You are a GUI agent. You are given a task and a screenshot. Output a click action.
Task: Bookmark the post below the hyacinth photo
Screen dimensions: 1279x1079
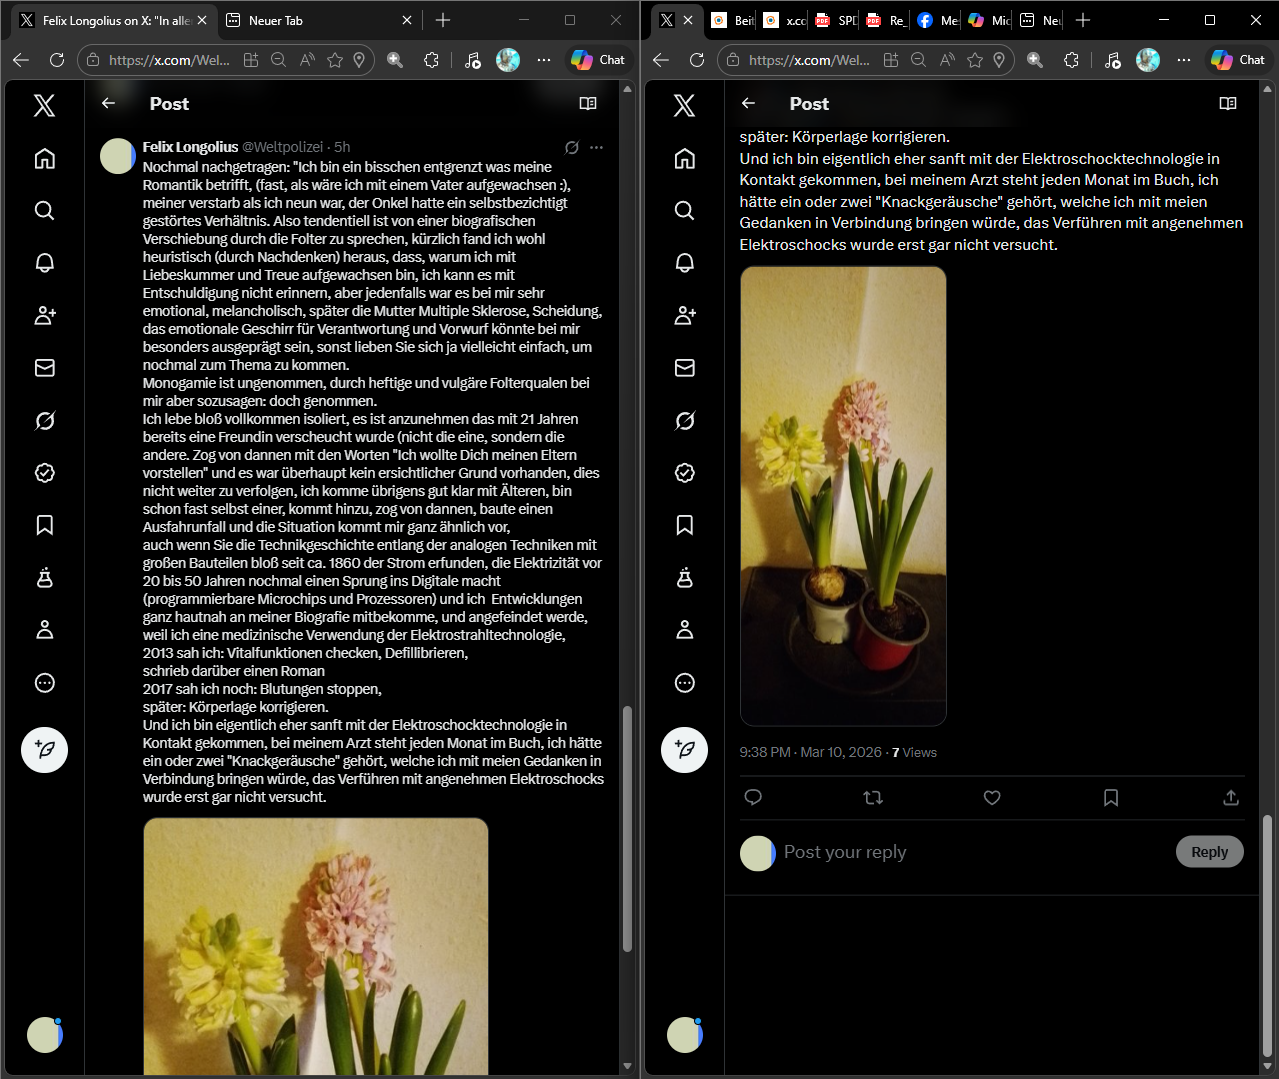pyautogui.click(x=1110, y=798)
